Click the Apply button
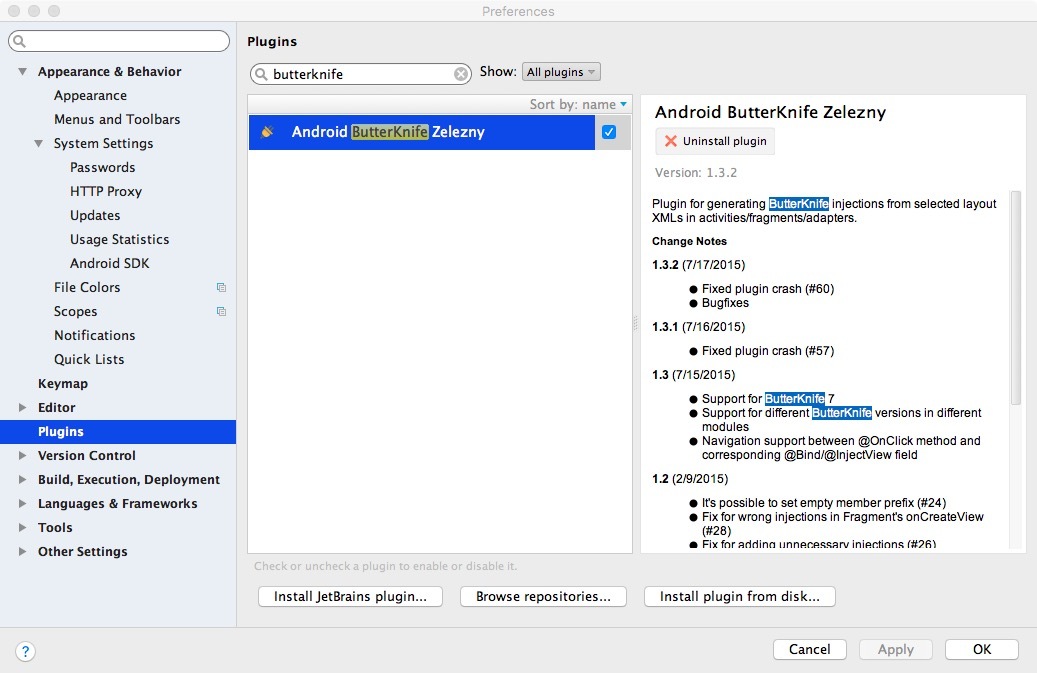This screenshot has height=673, width=1037. click(895, 650)
